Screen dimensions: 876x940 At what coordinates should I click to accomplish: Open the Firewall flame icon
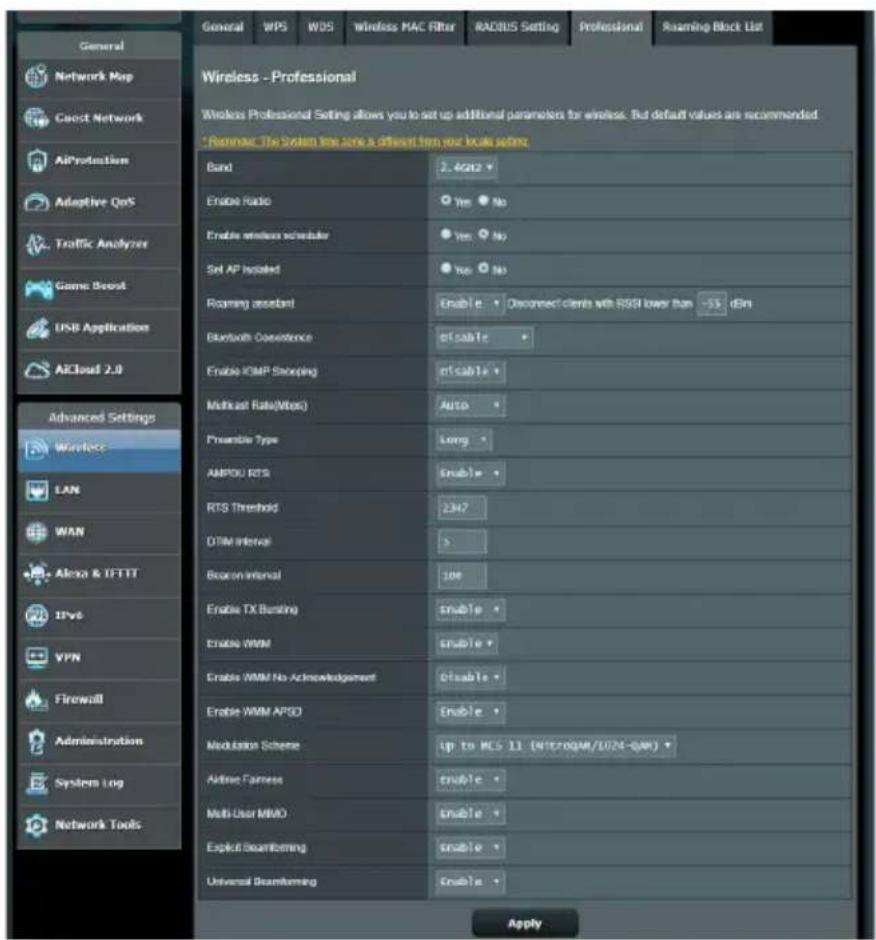click(x=36, y=699)
